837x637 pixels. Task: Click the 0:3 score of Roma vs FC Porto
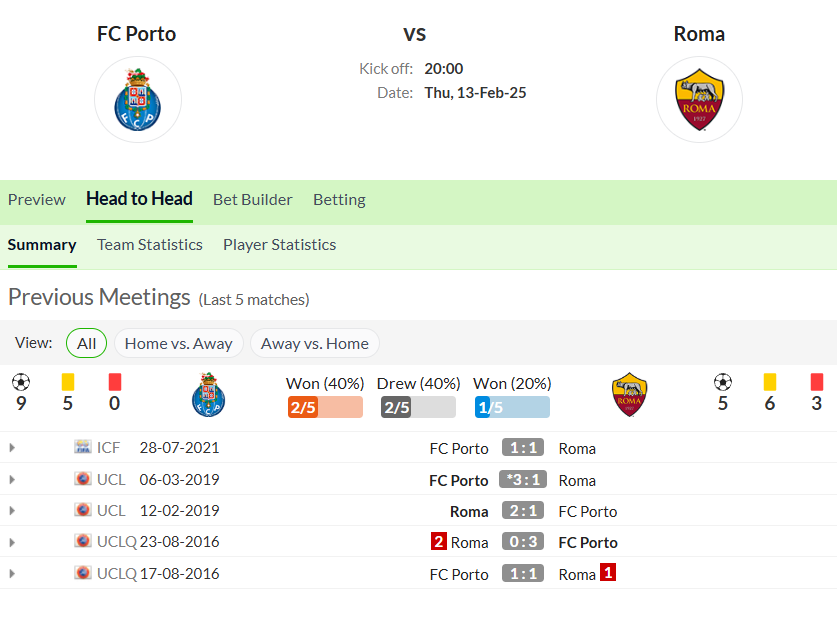pos(523,541)
